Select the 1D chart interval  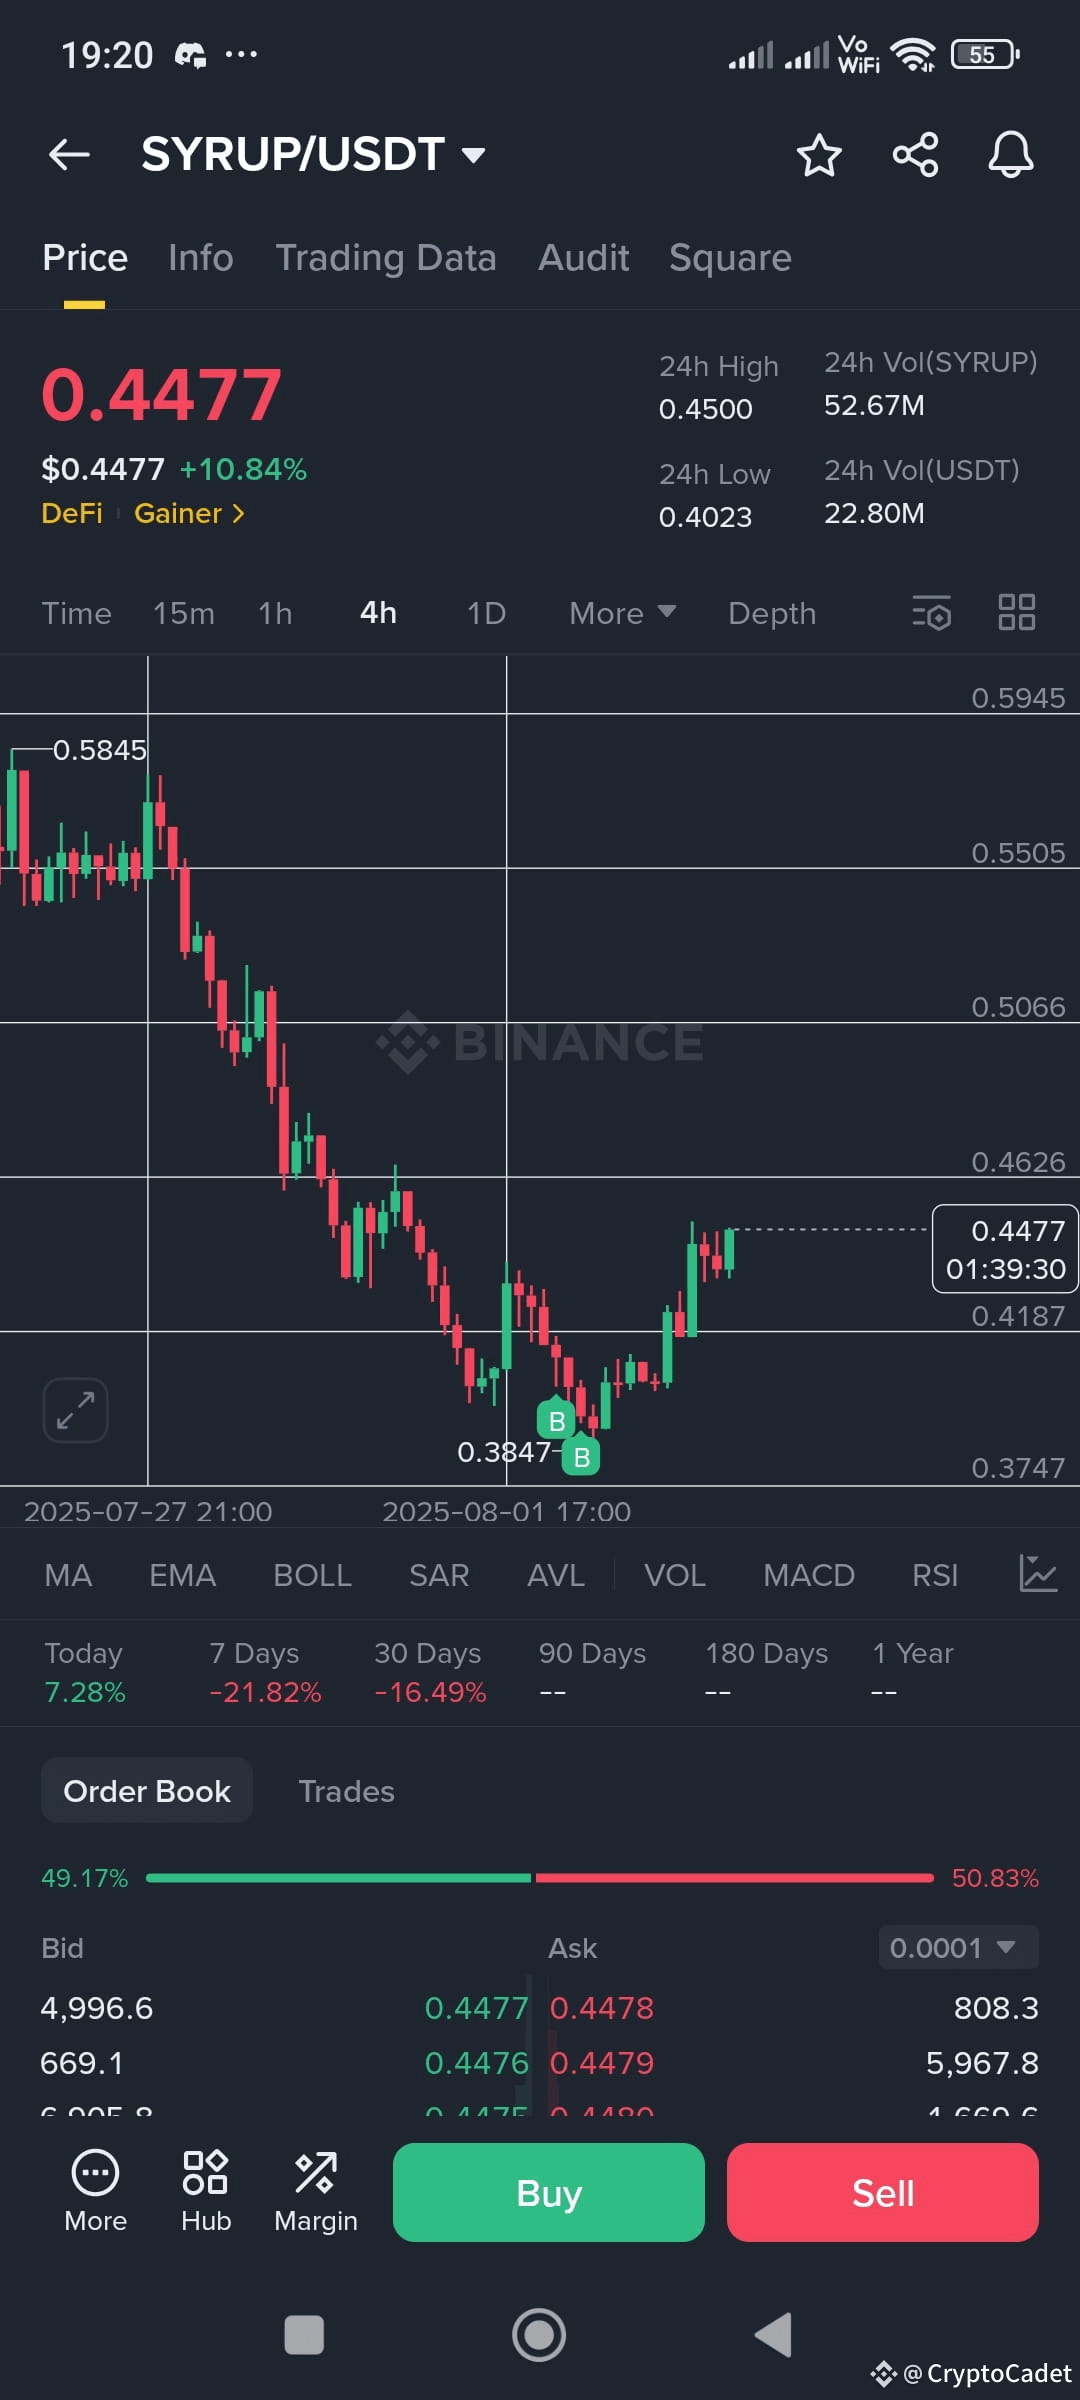coord(486,613)
